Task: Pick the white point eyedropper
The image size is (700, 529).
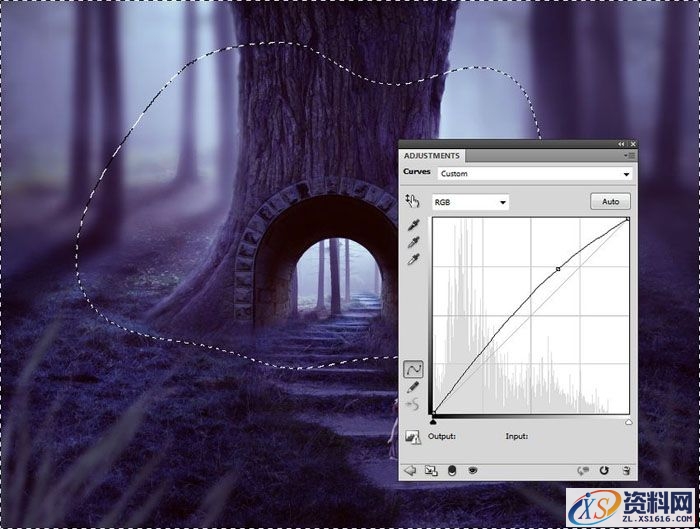Action: coord(412,259)
